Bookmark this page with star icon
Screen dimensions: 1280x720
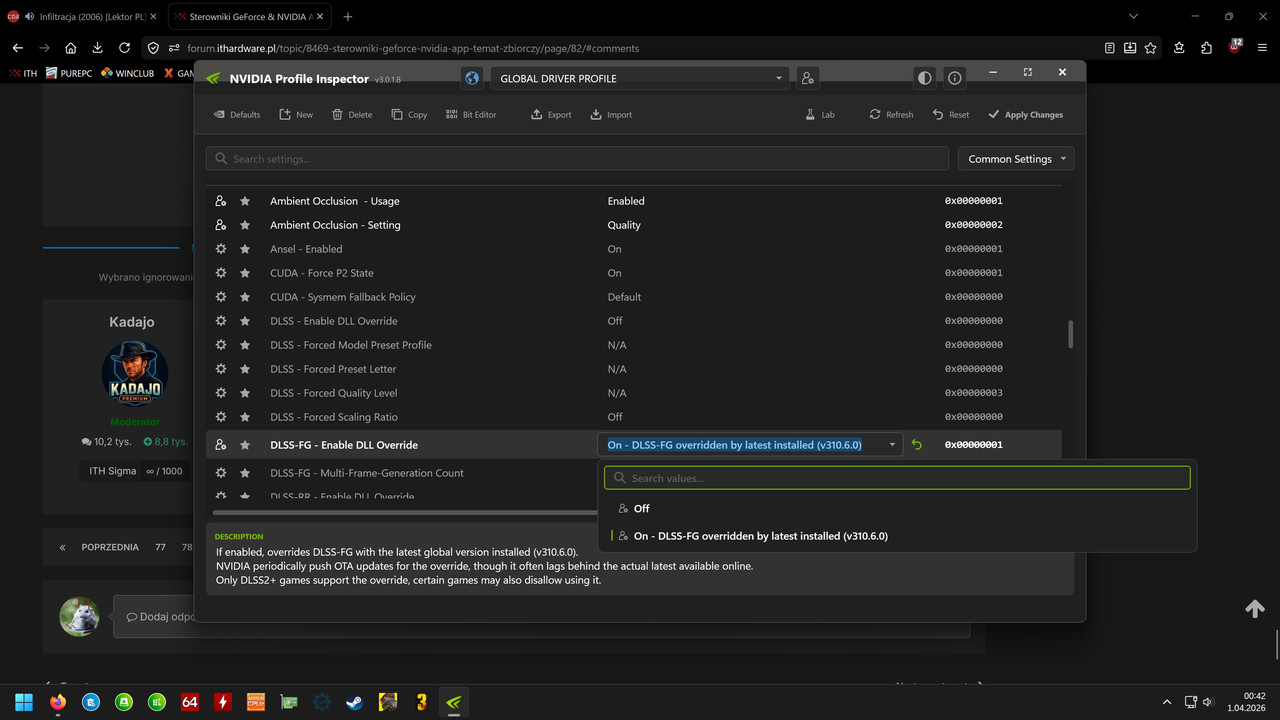click(x=1151, y=48)
